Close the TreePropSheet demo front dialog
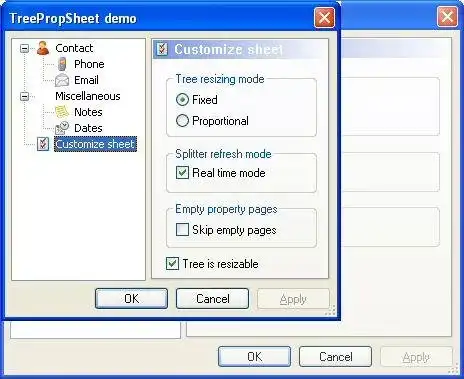 [x=324, y=18]
